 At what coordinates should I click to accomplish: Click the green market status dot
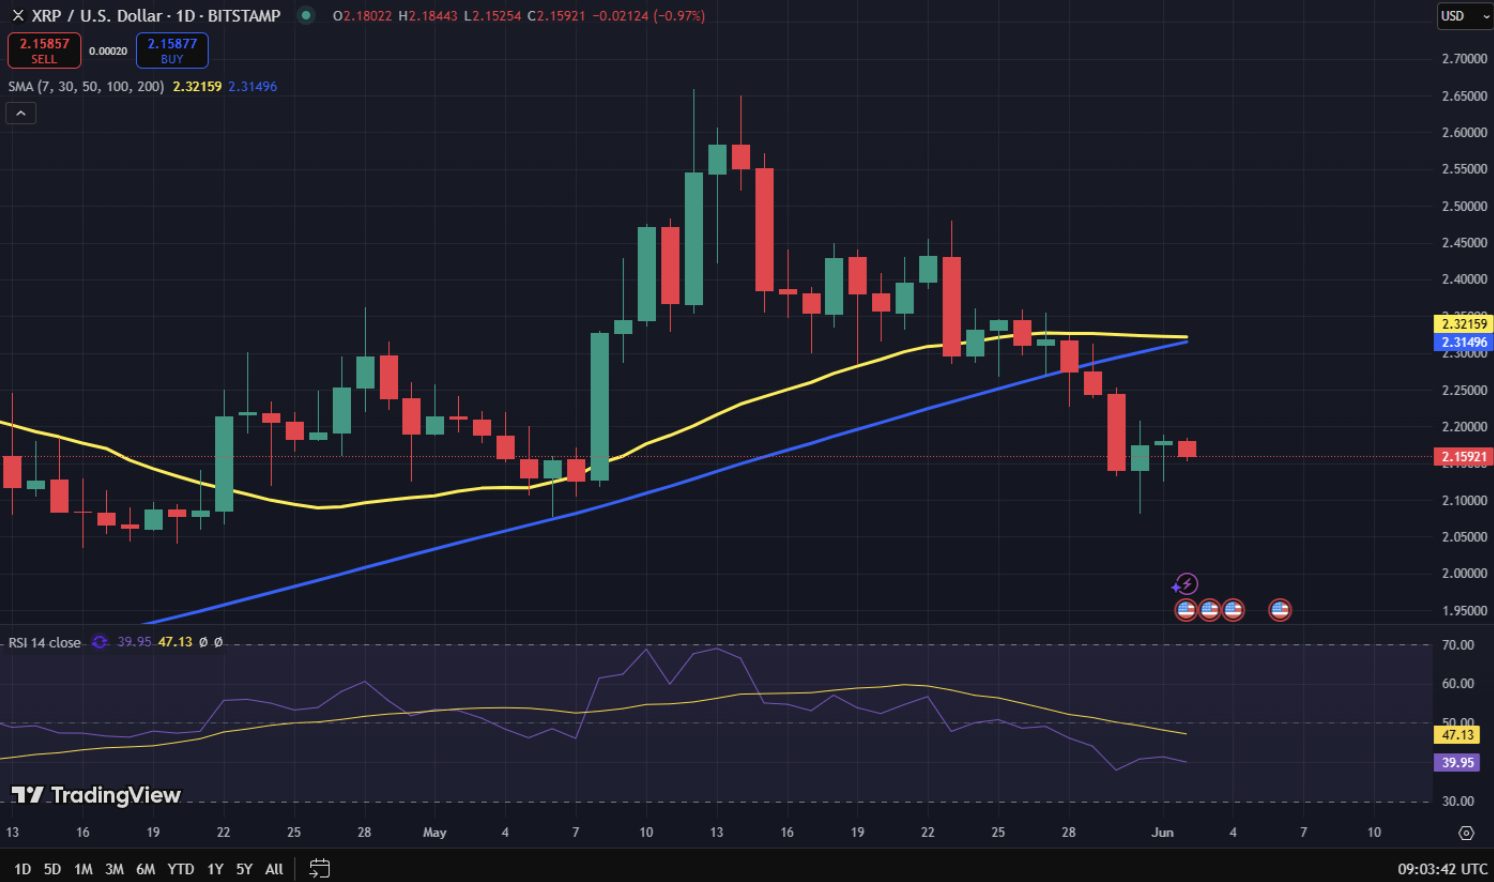click(307, 15)
